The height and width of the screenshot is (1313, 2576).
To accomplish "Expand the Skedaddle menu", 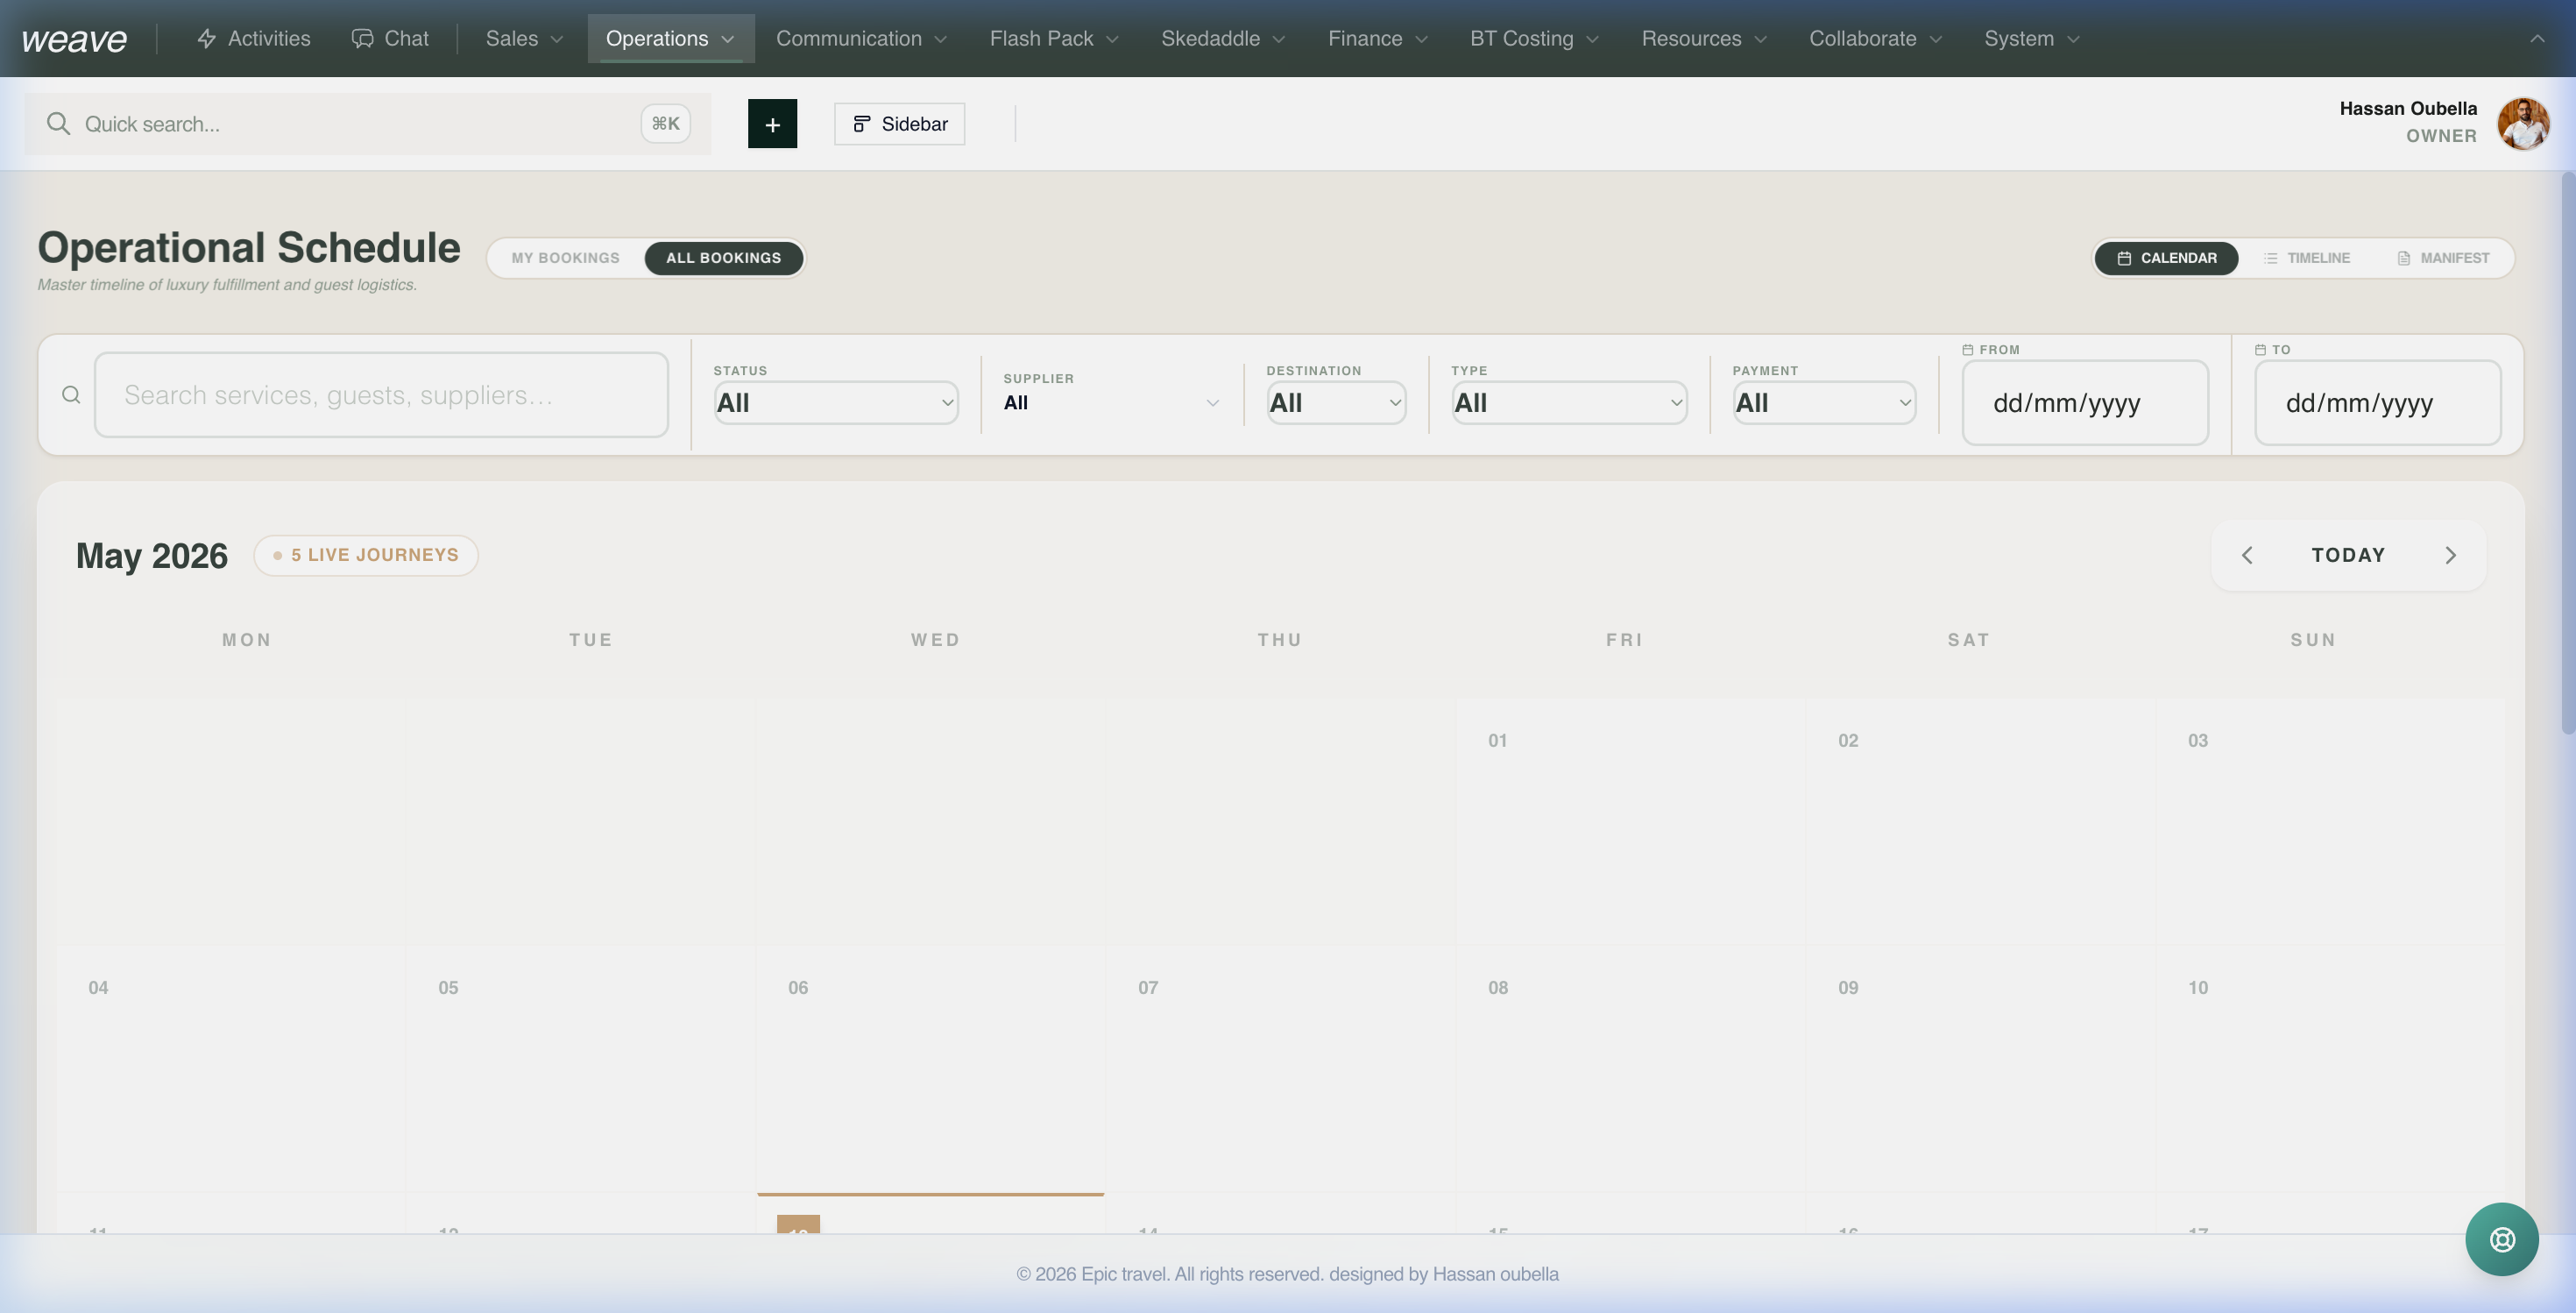I will [x=1222, y=38].
